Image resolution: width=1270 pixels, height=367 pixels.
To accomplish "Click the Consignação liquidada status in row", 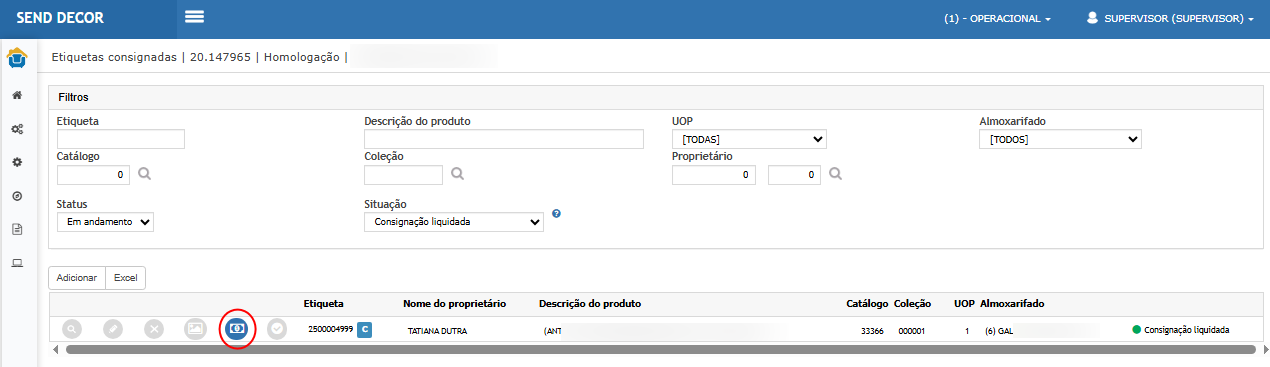I will click(x=1181, y=330).
